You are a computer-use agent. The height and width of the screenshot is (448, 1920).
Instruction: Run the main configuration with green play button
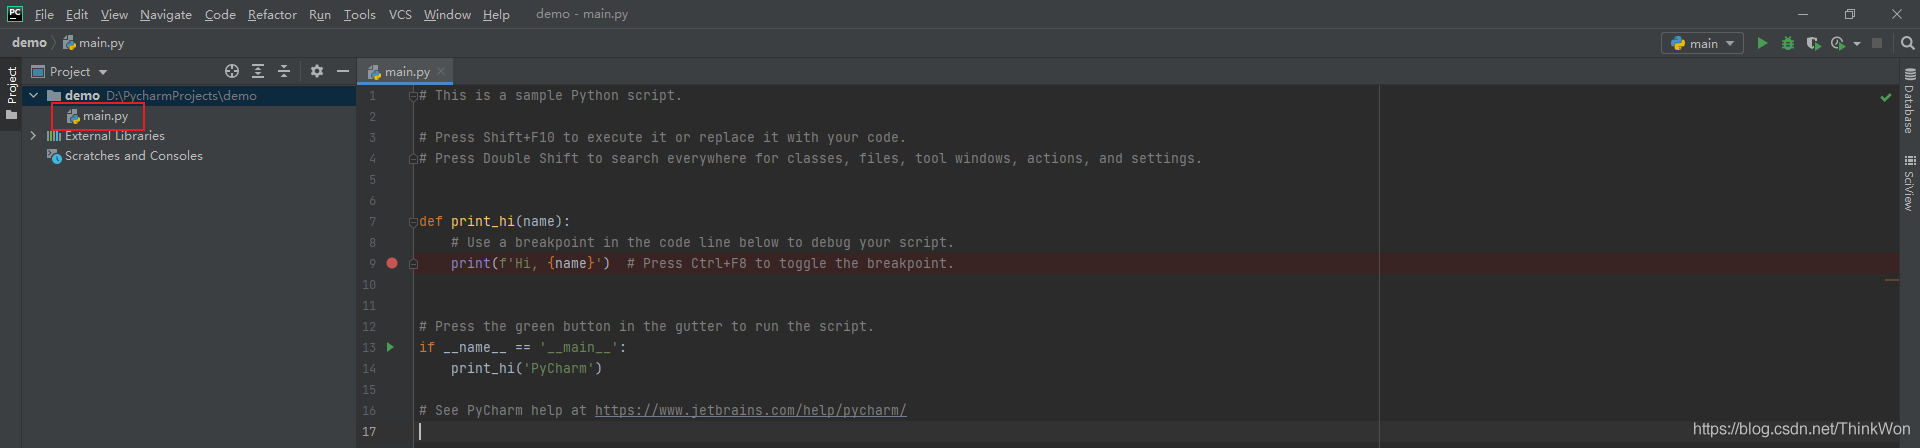1762,43
